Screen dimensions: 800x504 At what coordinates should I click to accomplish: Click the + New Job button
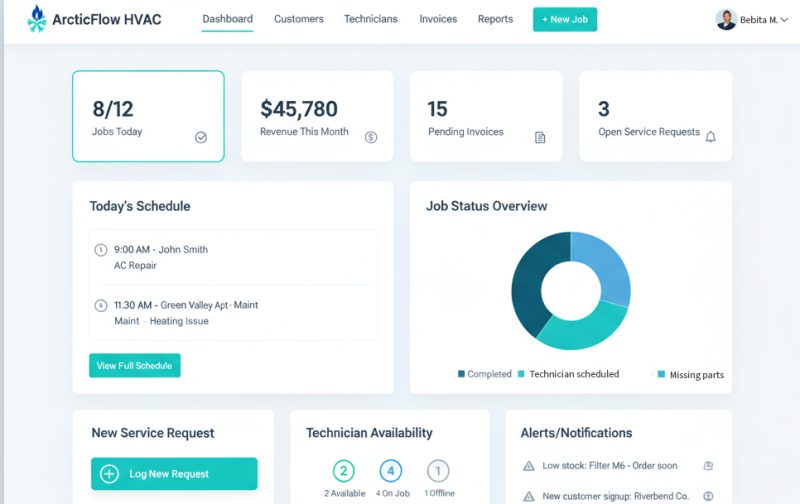click(565, 19)
